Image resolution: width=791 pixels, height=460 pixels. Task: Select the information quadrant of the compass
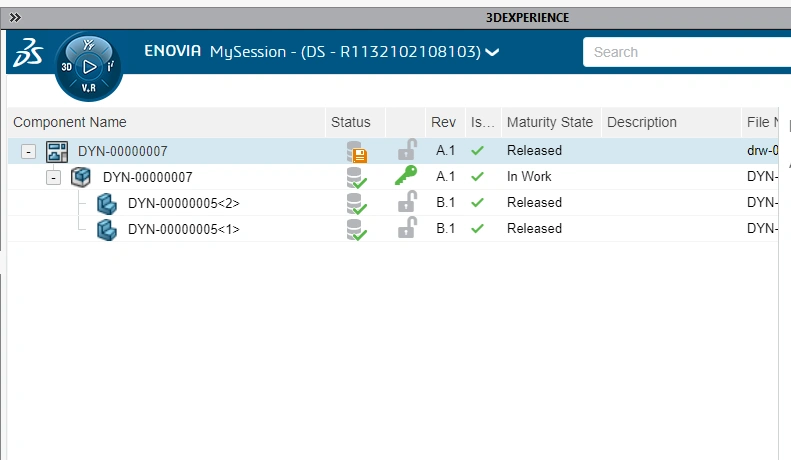[110, 66]
